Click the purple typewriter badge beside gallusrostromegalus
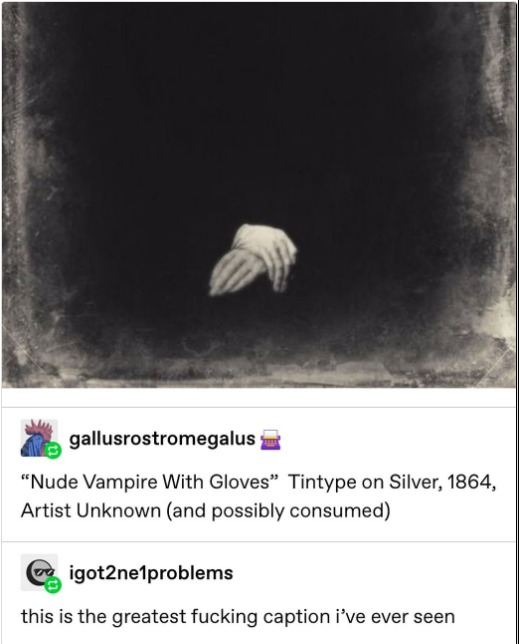Image resolution: width=519 pixels, height=644 pixels. pos(271,439)
